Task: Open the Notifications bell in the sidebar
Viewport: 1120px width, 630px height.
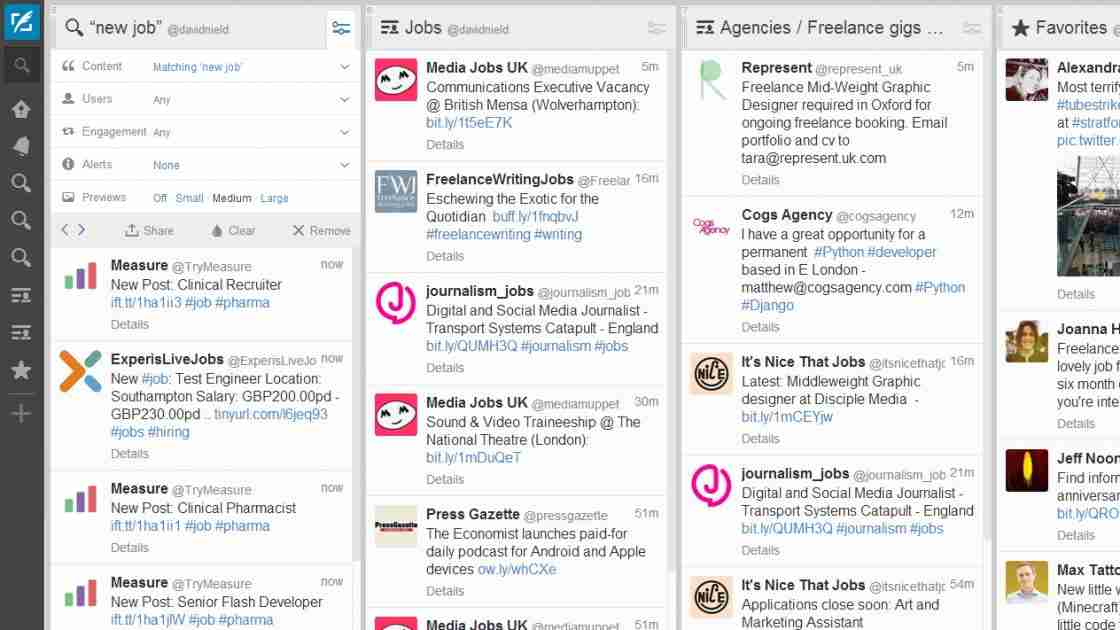Action: (x=21, y=146)
